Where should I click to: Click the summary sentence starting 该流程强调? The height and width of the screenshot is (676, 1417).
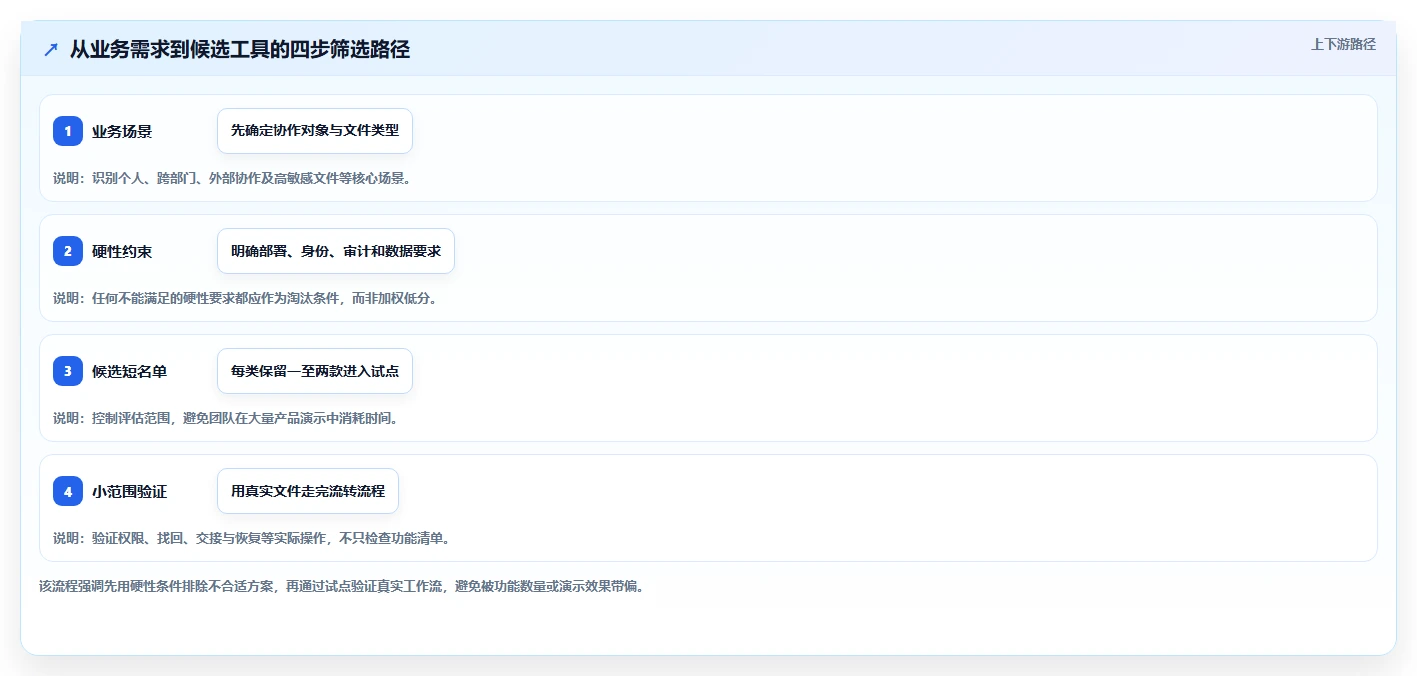click(343, 586)
